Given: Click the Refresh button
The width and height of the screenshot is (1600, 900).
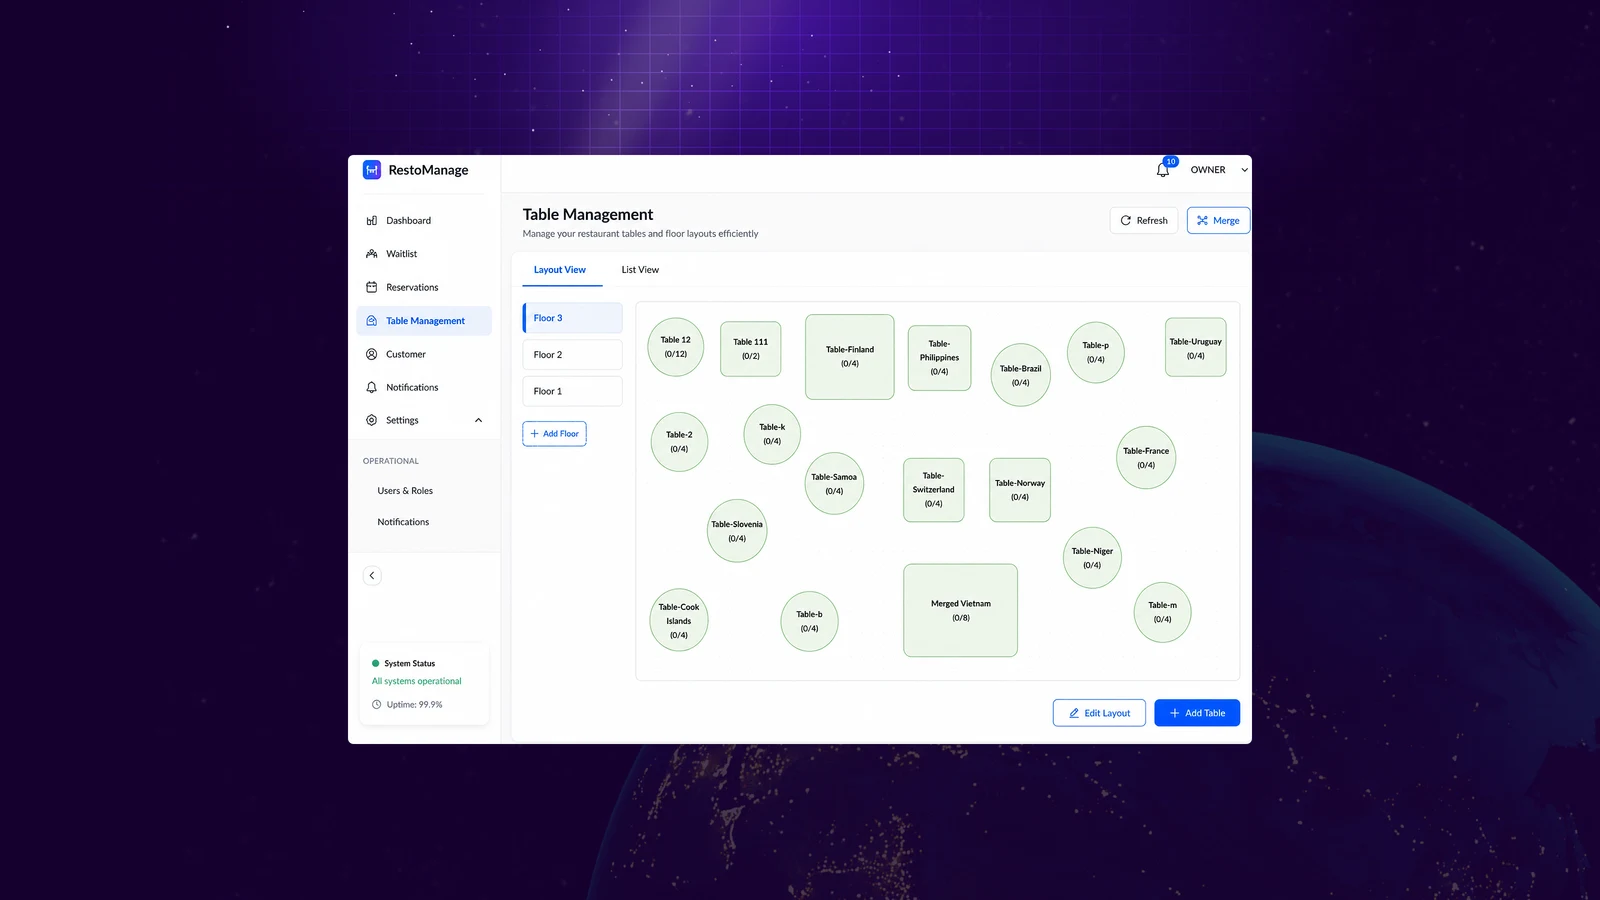Looking at the screenshot, I should pyautogui.click(x=1144, y=221).
